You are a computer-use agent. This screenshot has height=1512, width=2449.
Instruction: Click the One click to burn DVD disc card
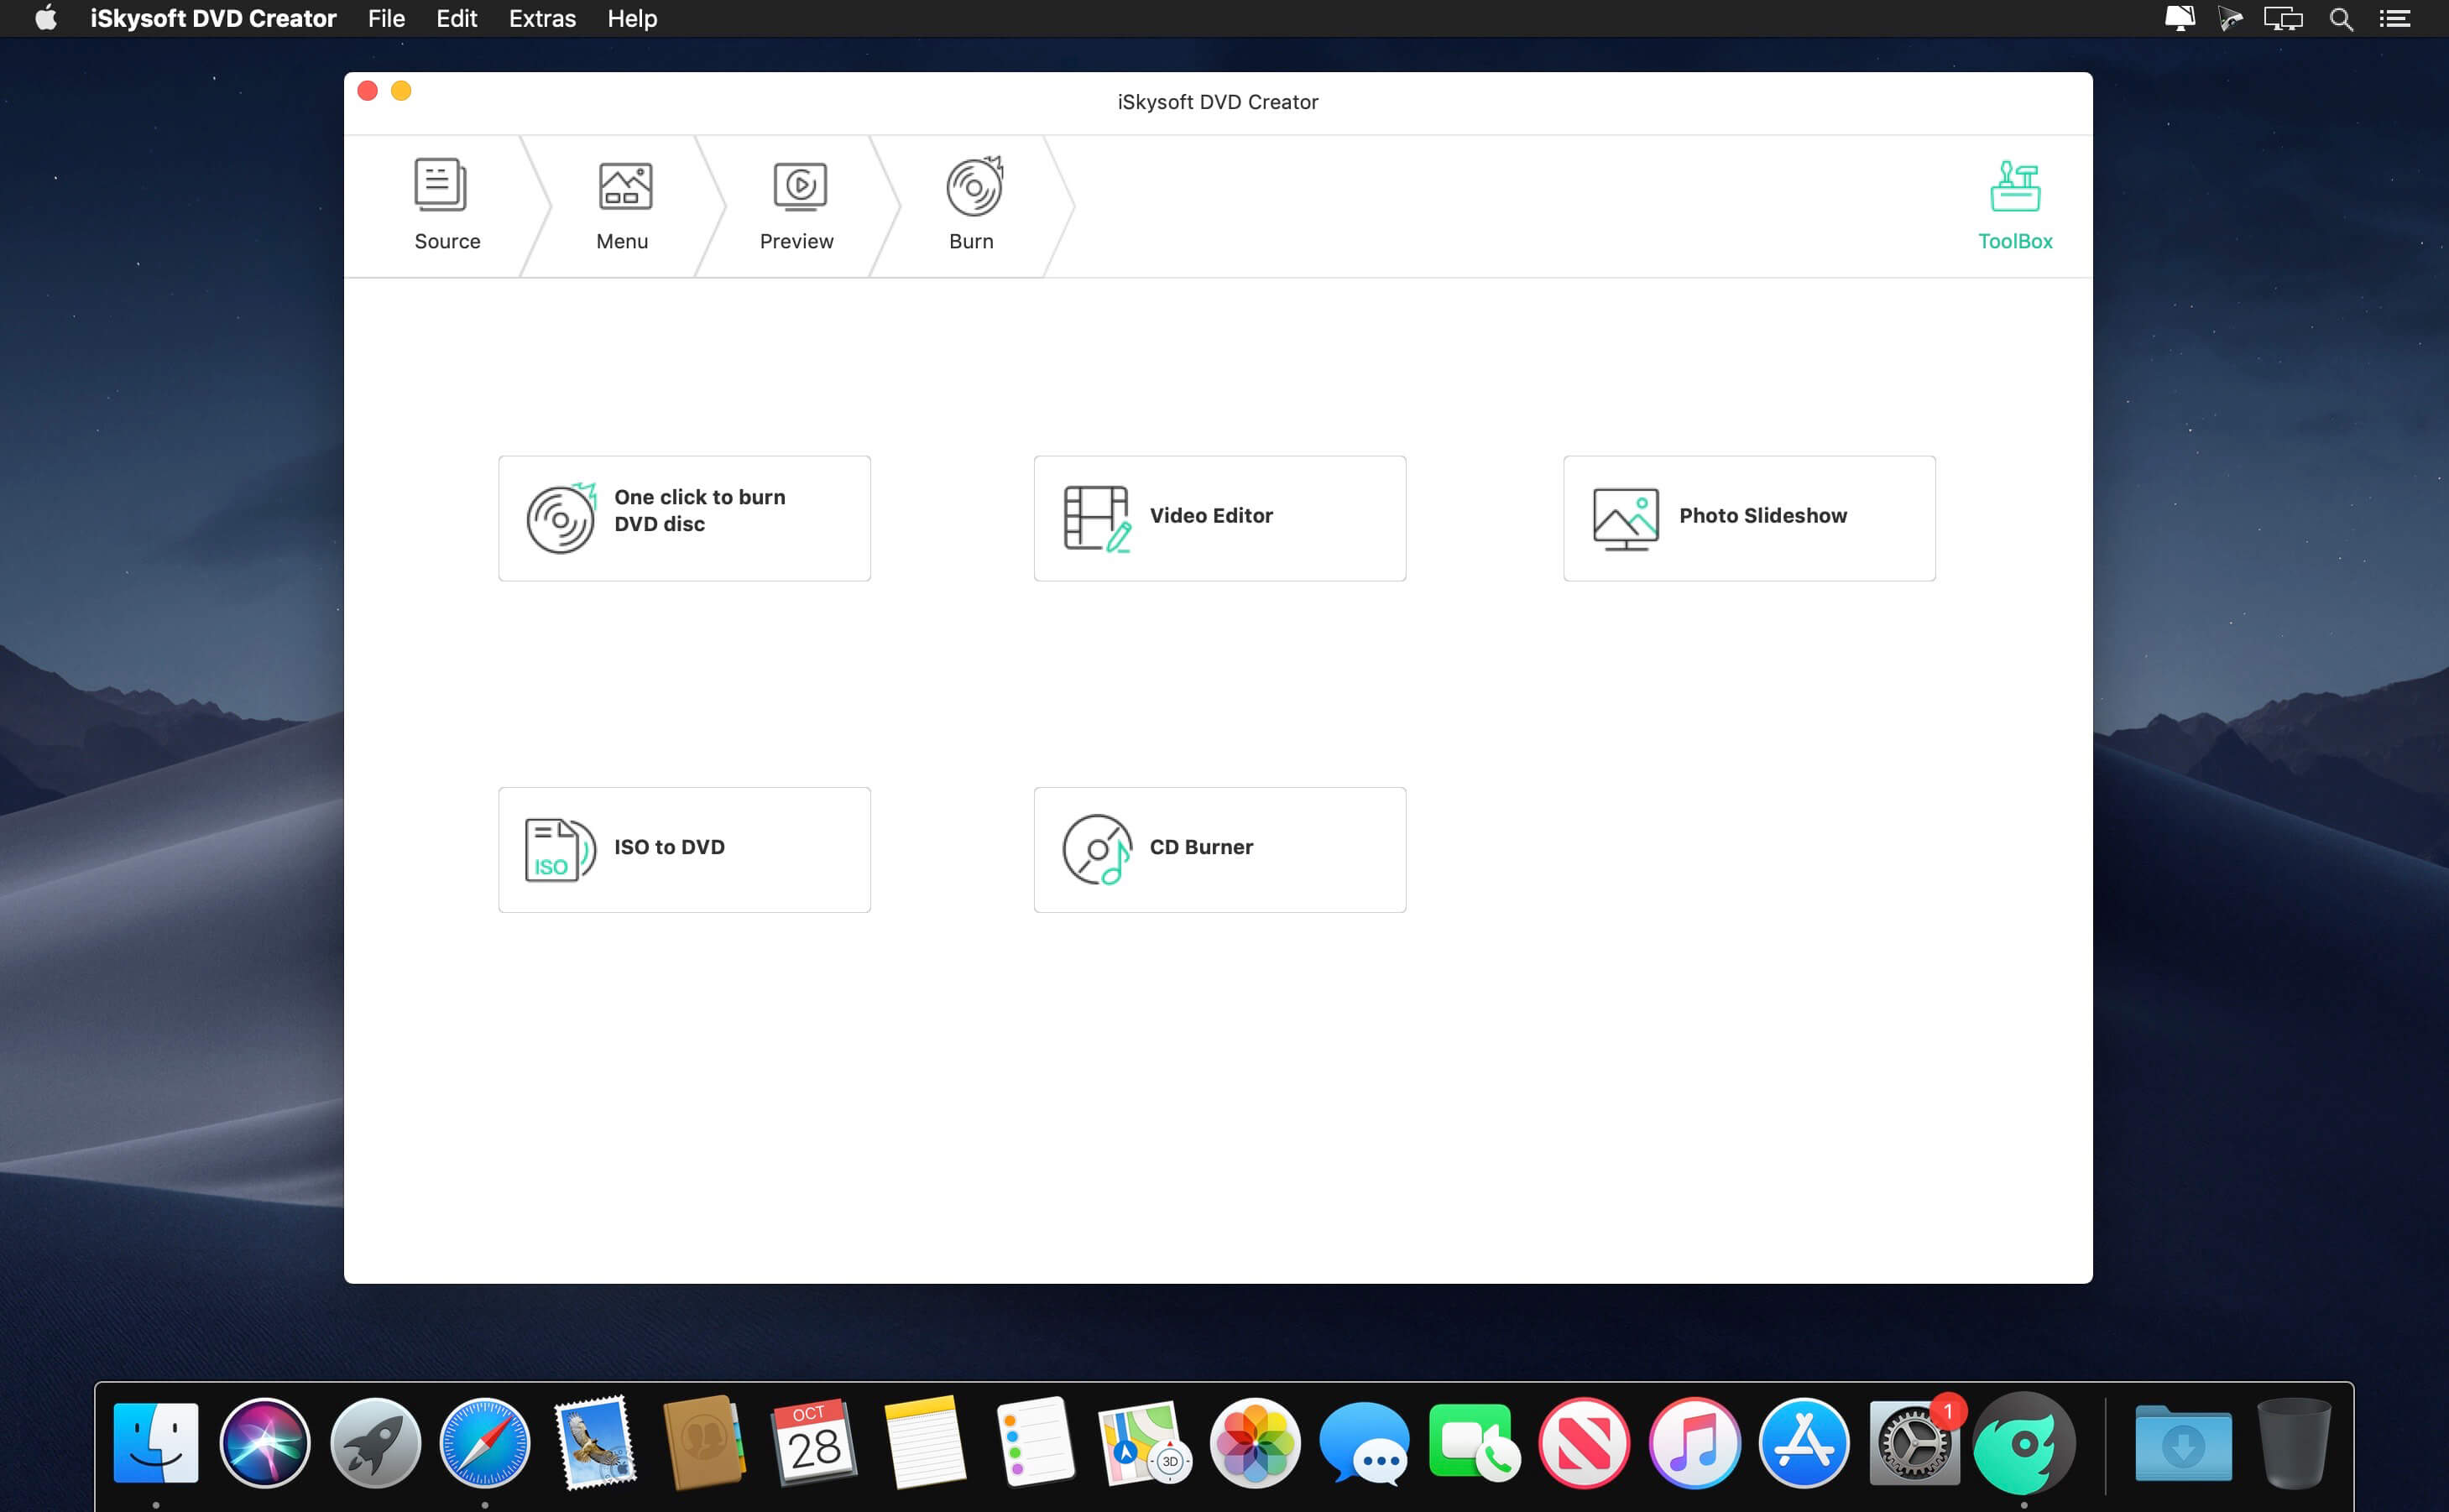(x=685, y=518)
